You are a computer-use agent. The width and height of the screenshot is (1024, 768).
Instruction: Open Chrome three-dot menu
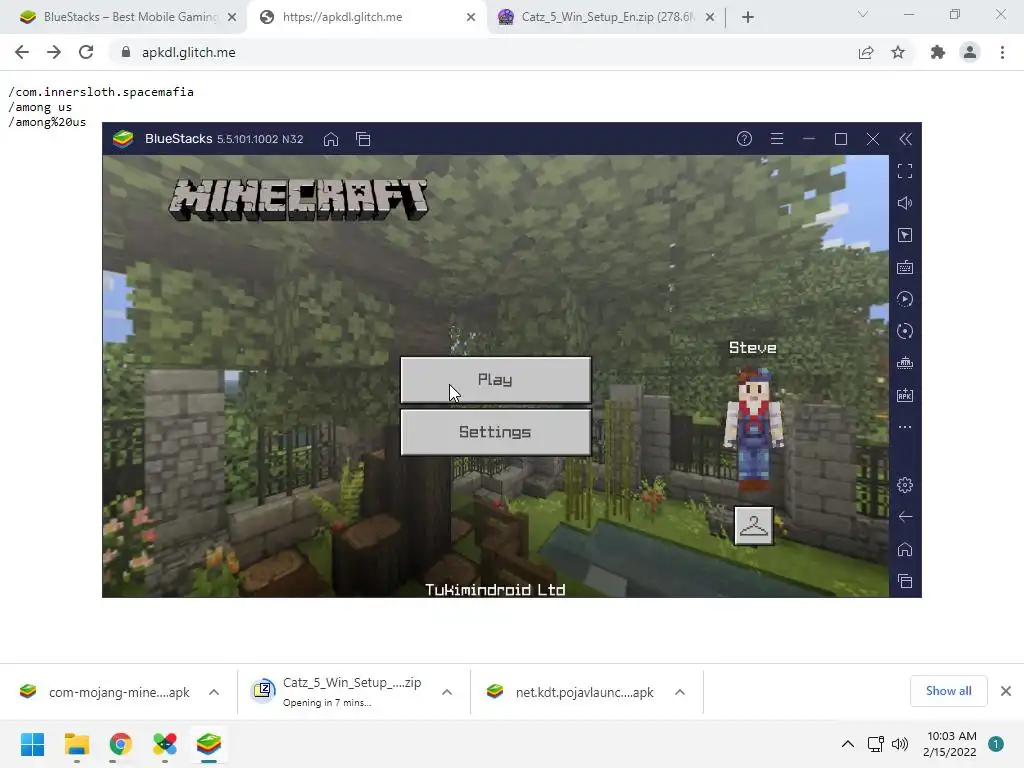[1002, 52]
